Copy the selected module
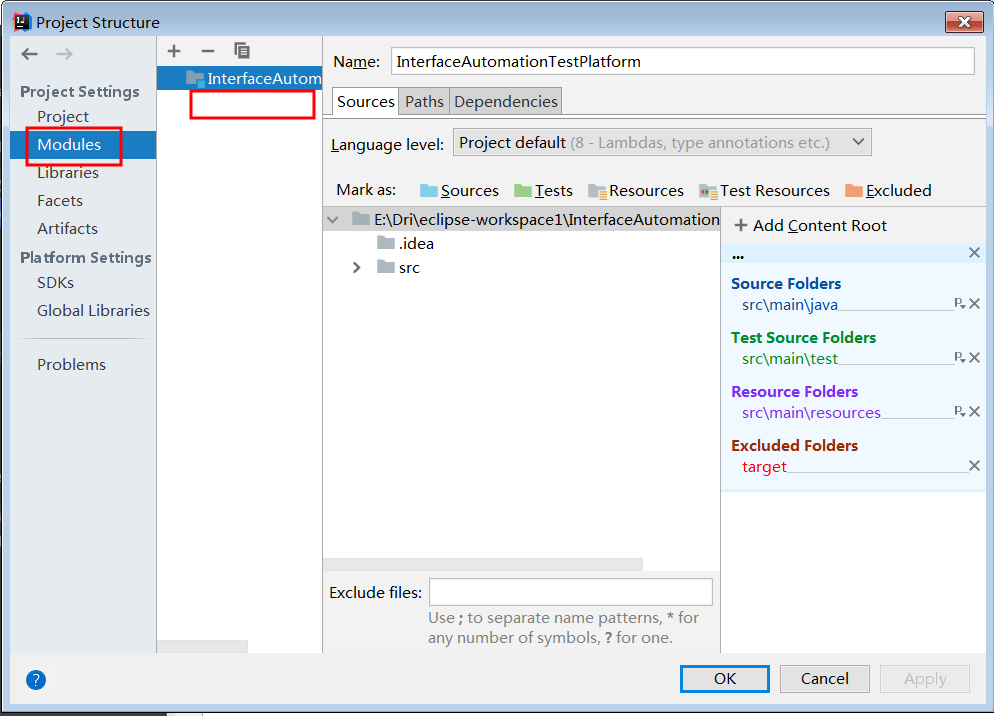This screenshot has height=716, width=994. [x=242, y=50]
